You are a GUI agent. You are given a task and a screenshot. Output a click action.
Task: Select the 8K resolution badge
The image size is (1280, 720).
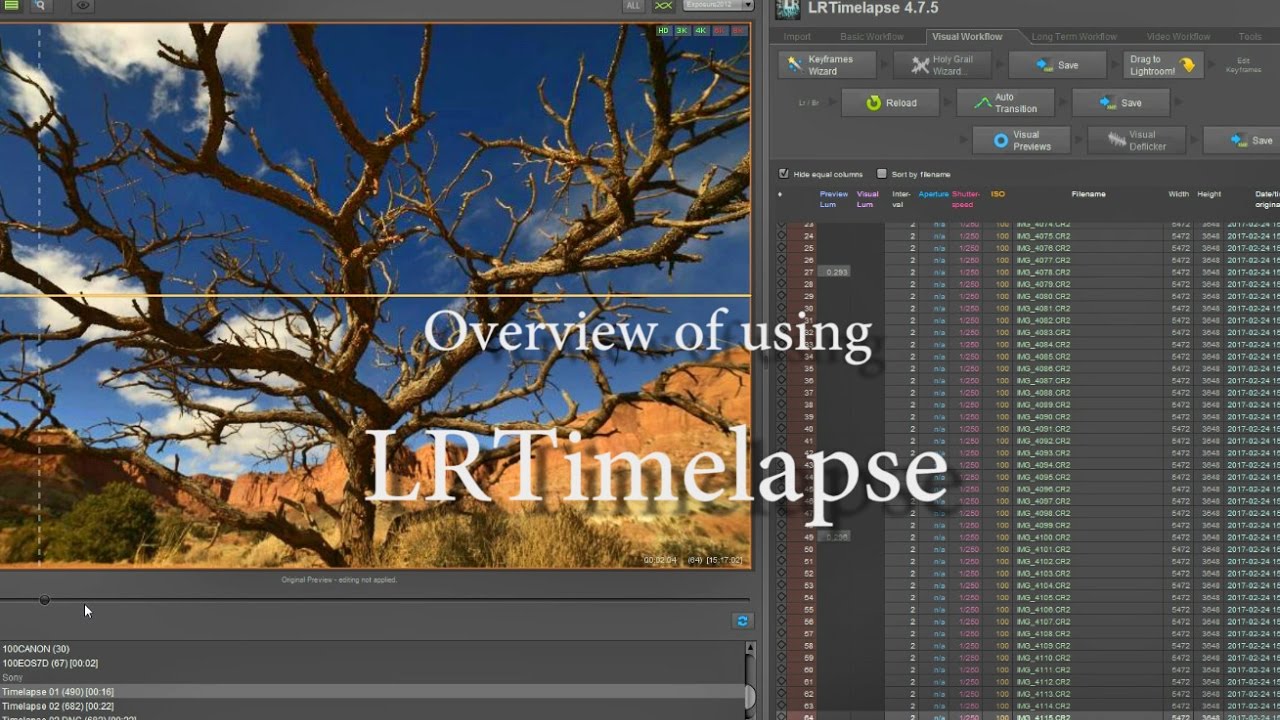coord(738,31)
